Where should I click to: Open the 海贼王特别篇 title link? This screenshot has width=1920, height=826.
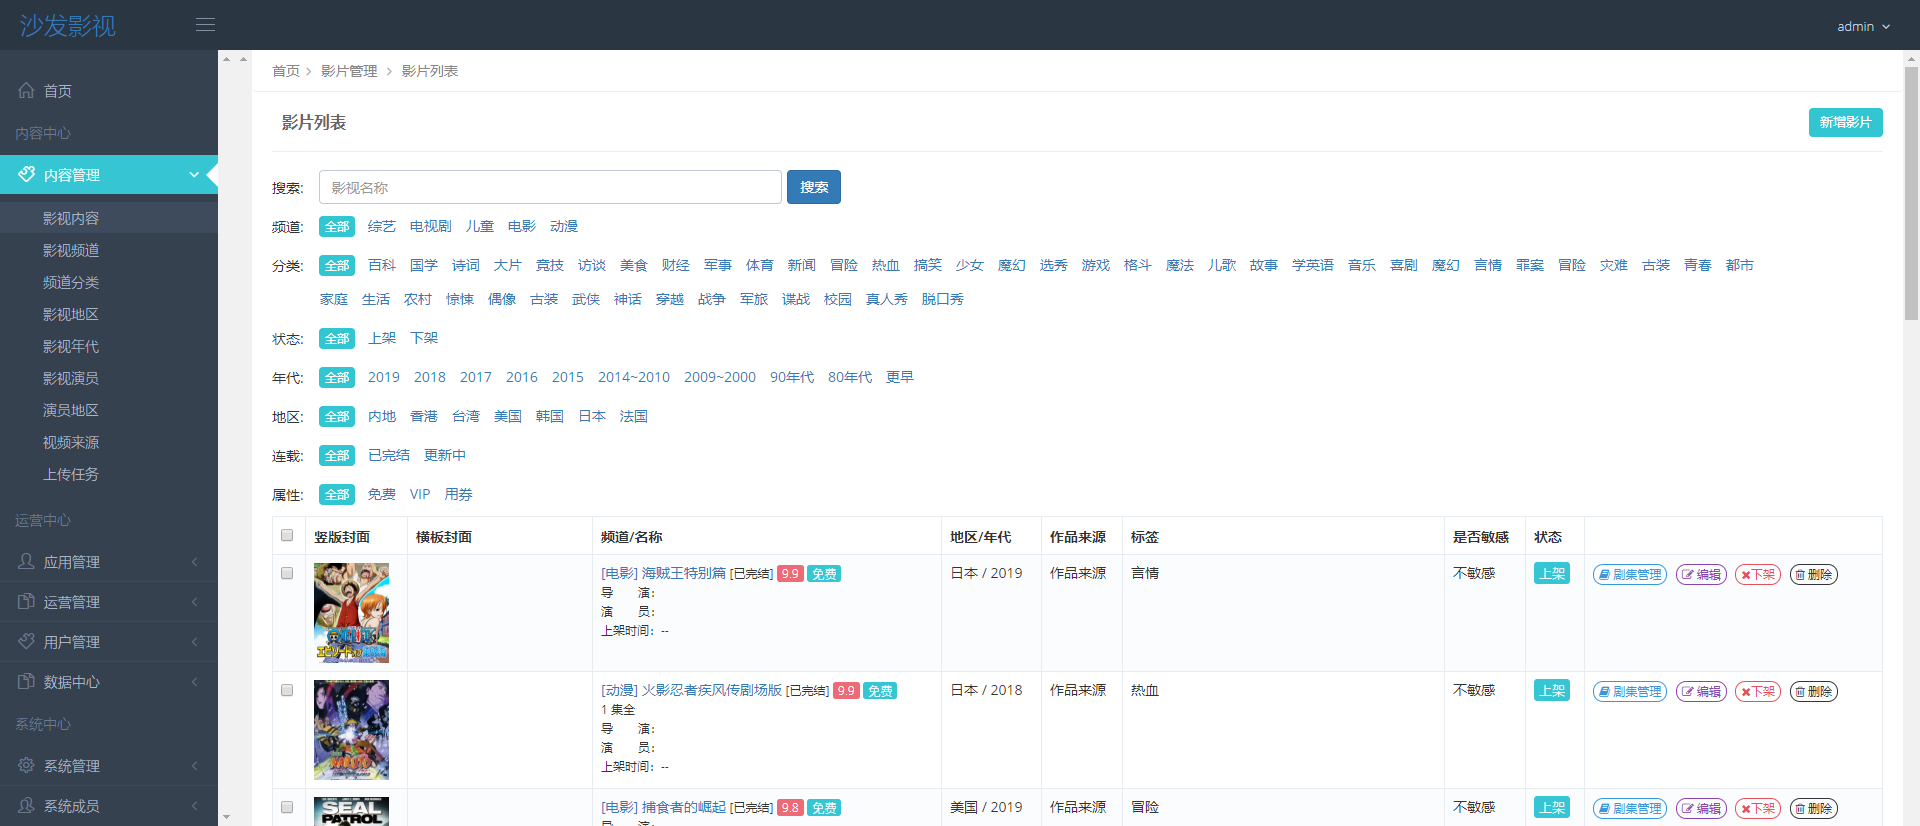point(663,573)
